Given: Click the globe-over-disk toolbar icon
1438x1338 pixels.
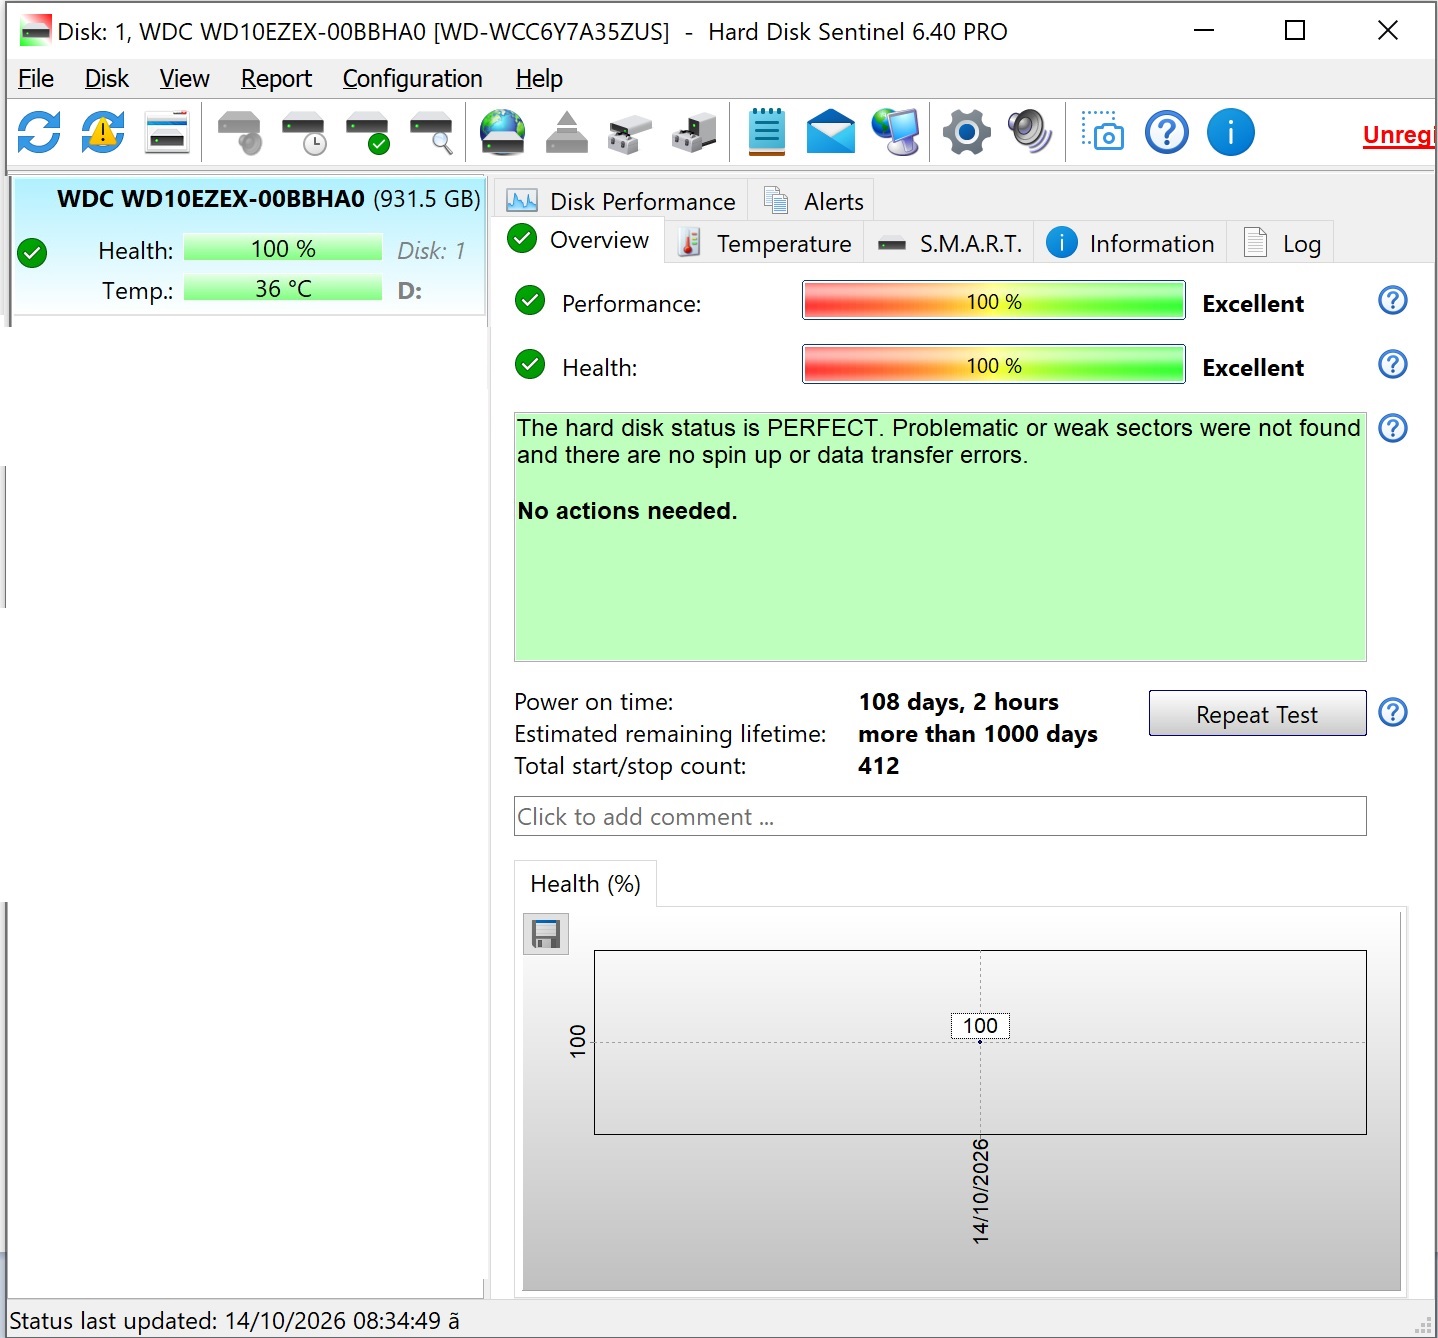Looking at the screenshot, I should [502, 132].
